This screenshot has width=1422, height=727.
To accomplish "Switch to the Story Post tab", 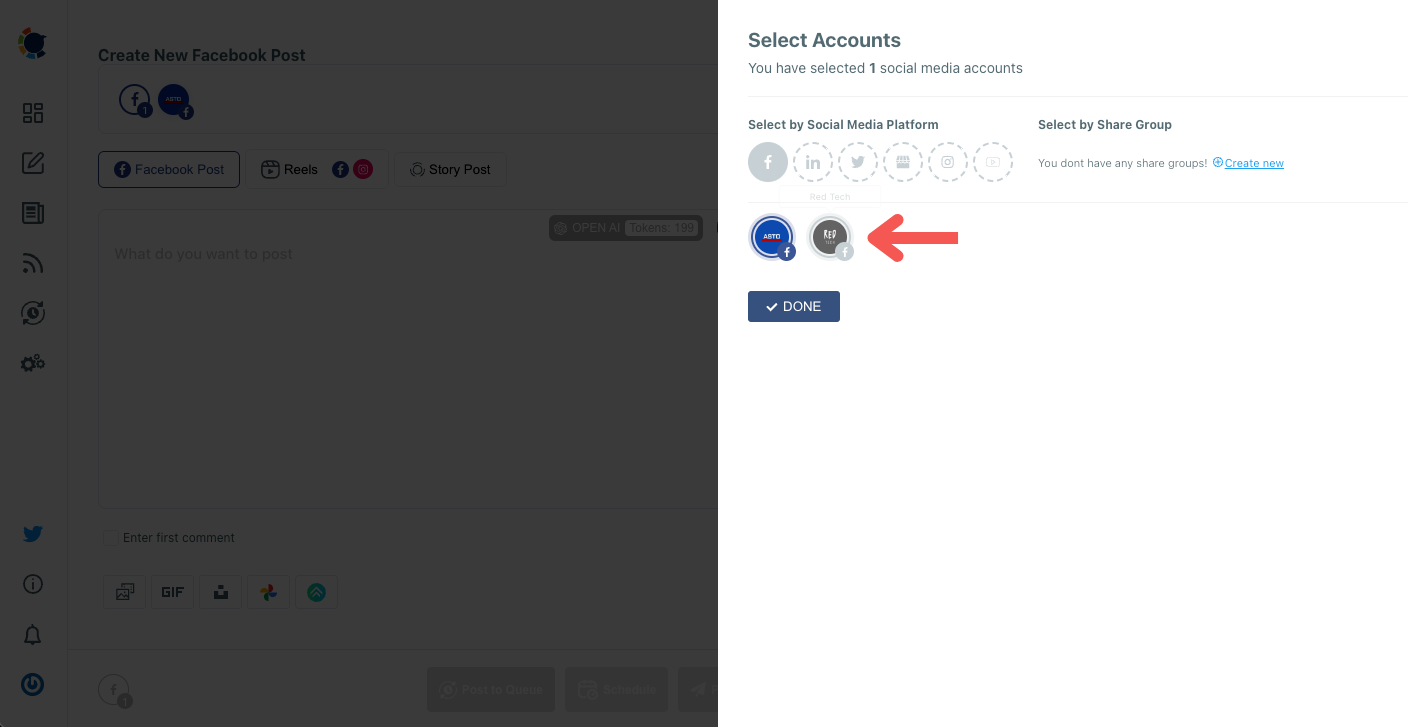I will (x=450, y=169).
